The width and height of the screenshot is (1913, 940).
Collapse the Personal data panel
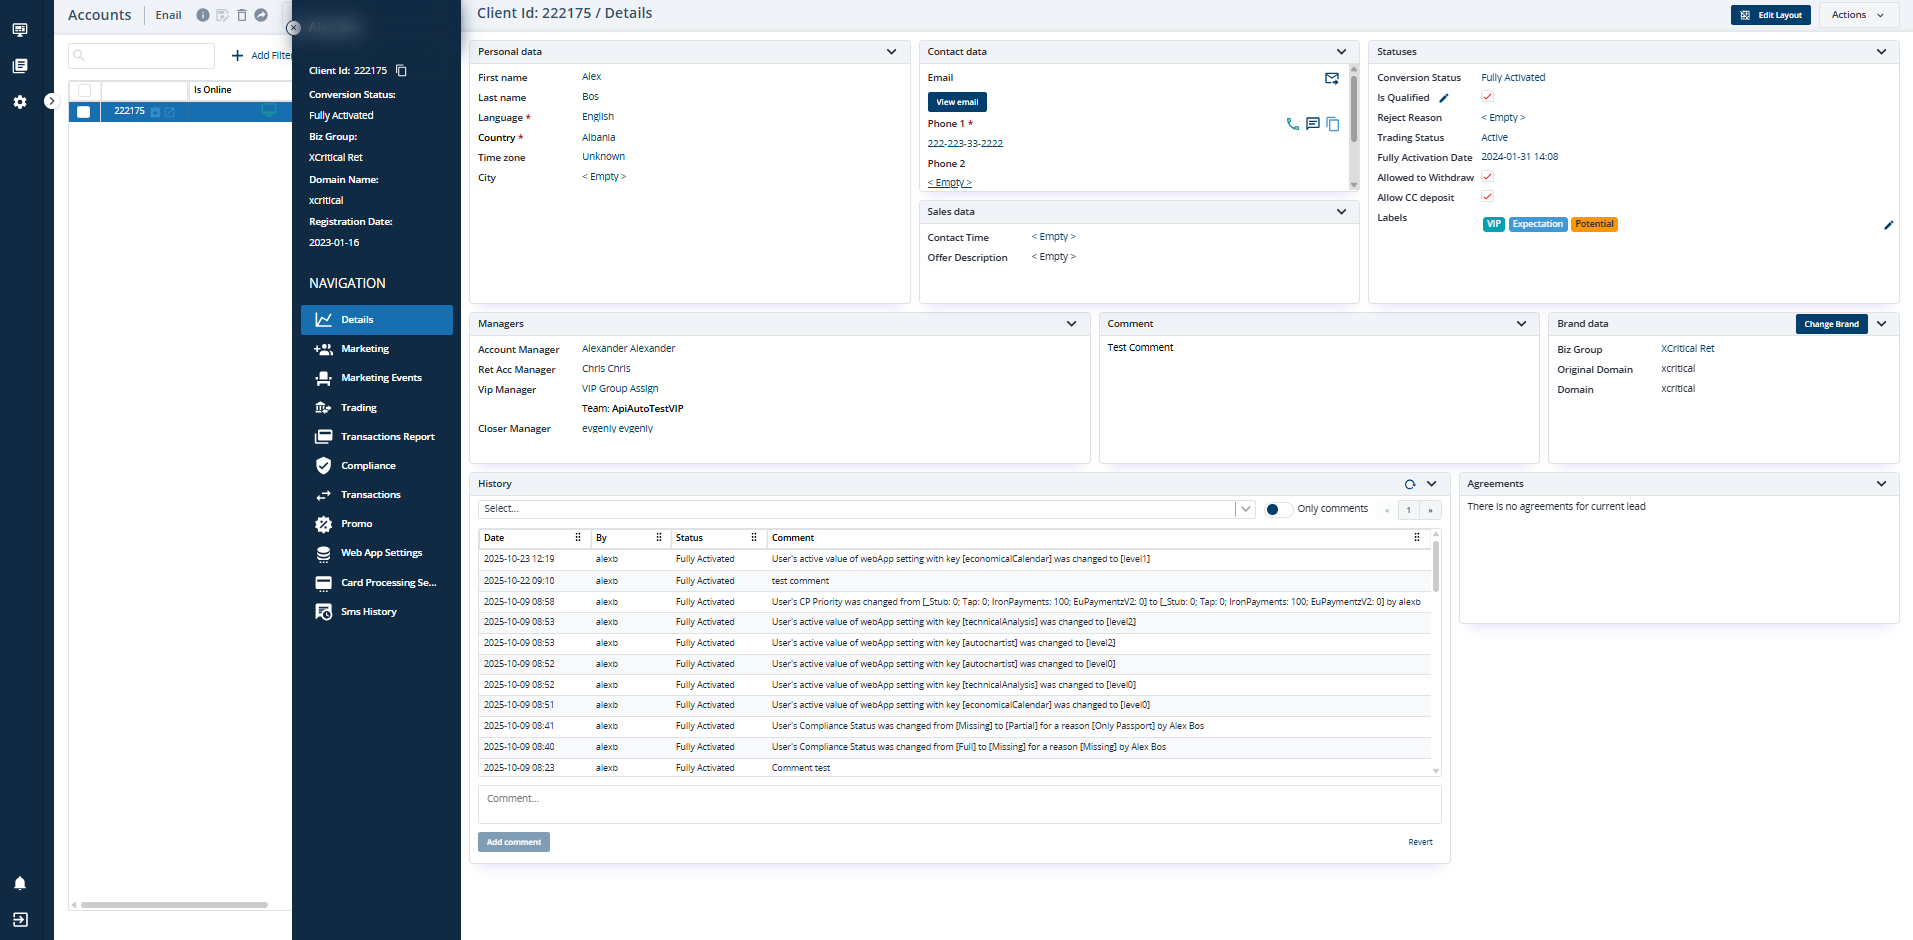click(x=891, y=52)
